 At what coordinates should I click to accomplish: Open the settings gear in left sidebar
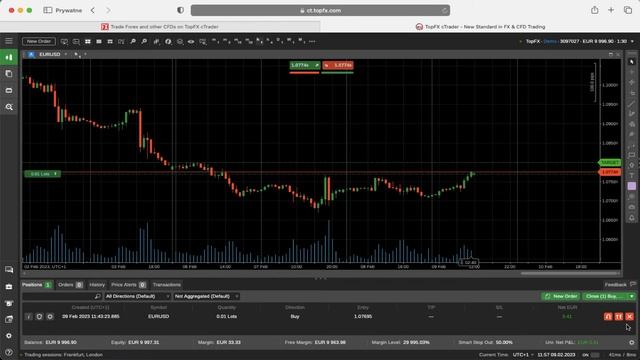(9, 336)
